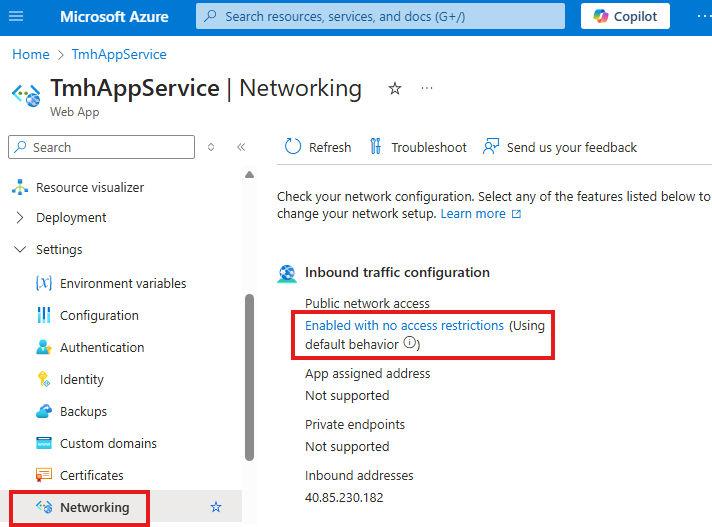Screen dimensions: 712x527
Task: Favorite the Networking page with the star
Action: (395, 88)
